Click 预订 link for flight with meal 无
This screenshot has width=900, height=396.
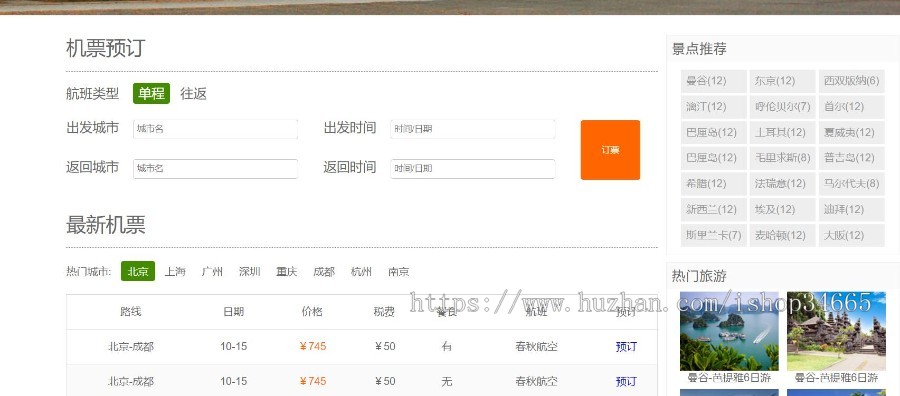[626, 382]
